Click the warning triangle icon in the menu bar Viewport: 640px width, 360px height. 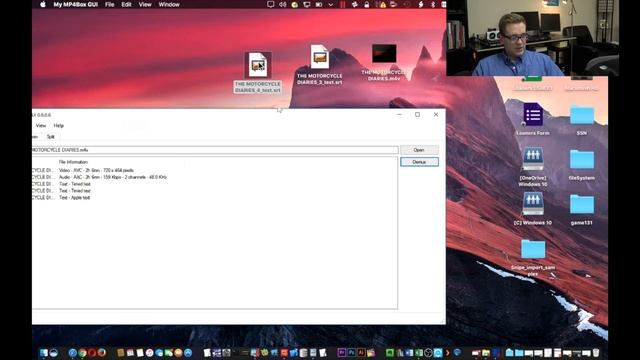click(382, 4)
